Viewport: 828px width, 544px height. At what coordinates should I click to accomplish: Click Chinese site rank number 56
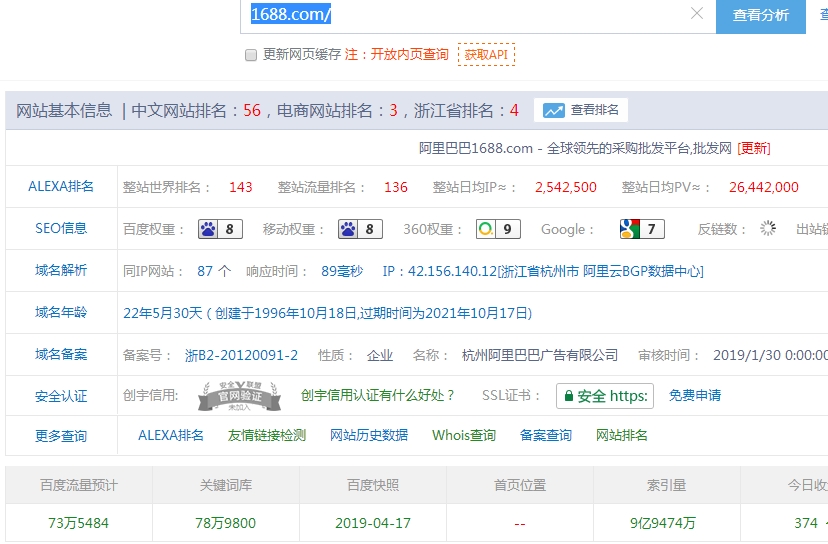tap(252, 110)
